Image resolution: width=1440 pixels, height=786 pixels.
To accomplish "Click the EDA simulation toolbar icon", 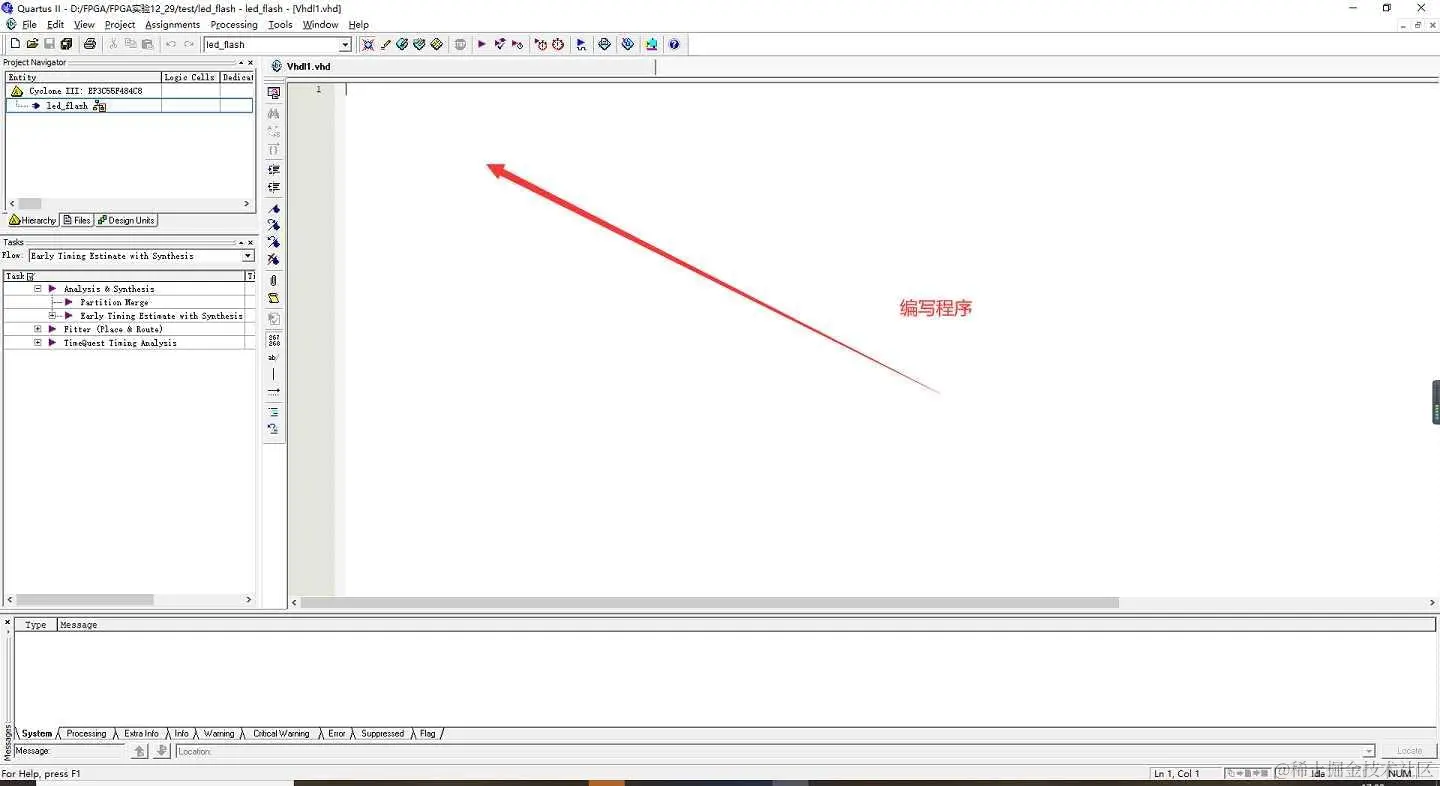I will coord(581,44).
